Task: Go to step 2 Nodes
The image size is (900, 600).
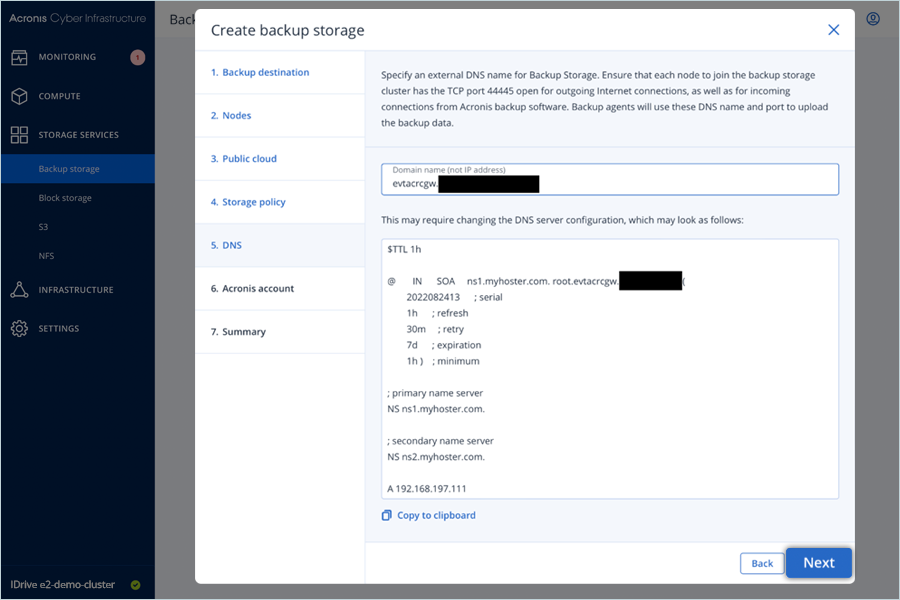Action: click(236, 116)
